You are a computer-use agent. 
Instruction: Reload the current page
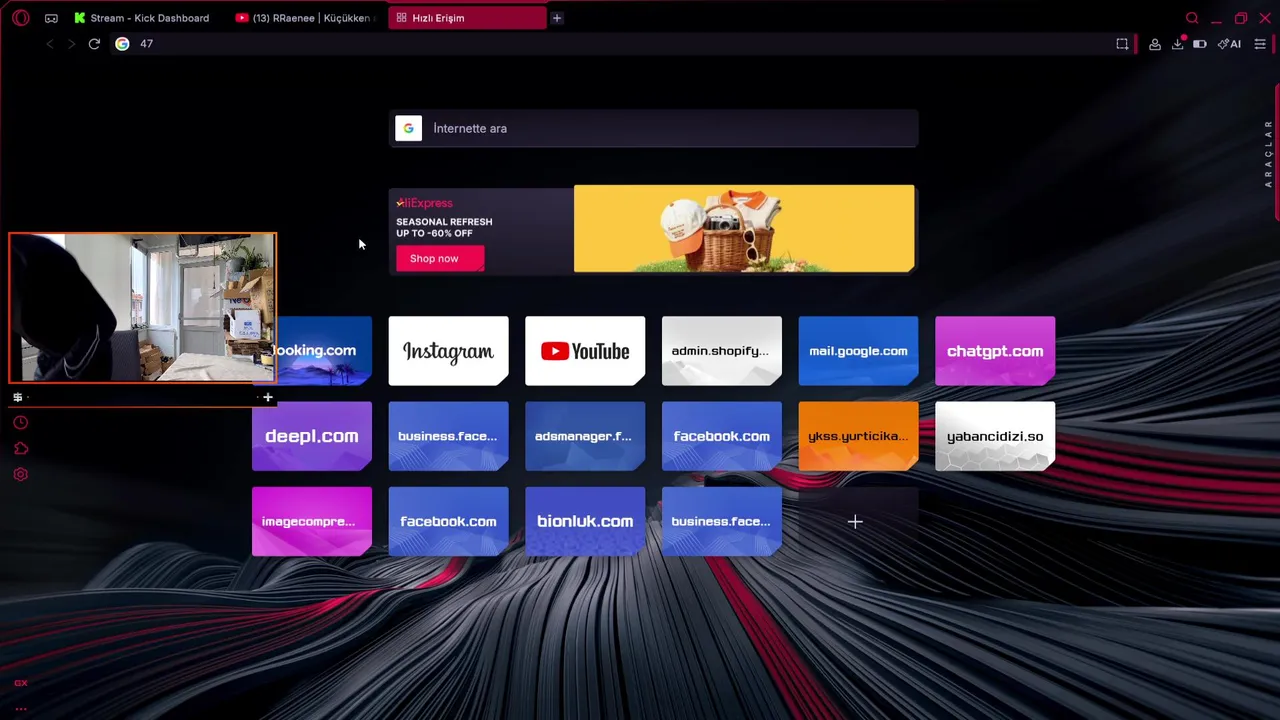94,44
